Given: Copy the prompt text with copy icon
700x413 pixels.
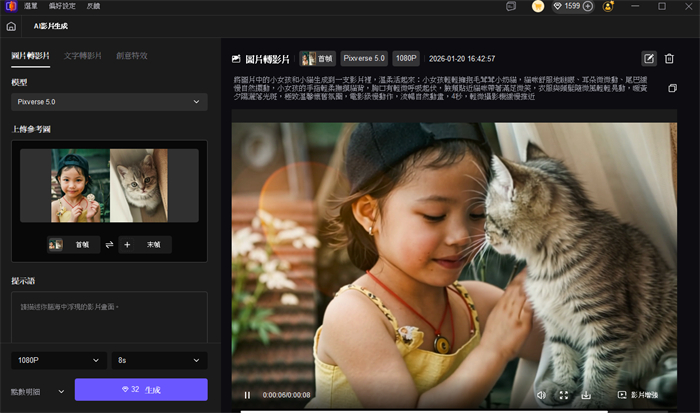Looking at the screenshot, I should (x=672, y=88).
